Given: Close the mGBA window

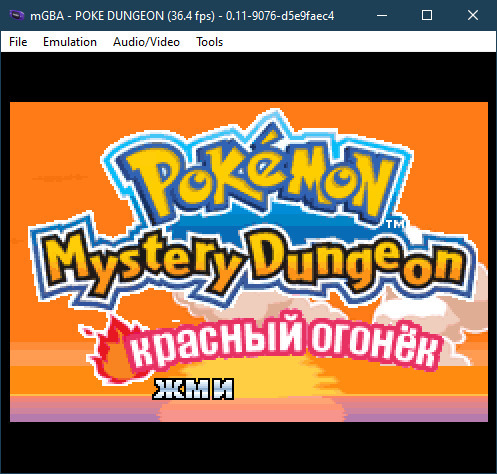Looking at the screenshot, I should click(x=473, y=15).
